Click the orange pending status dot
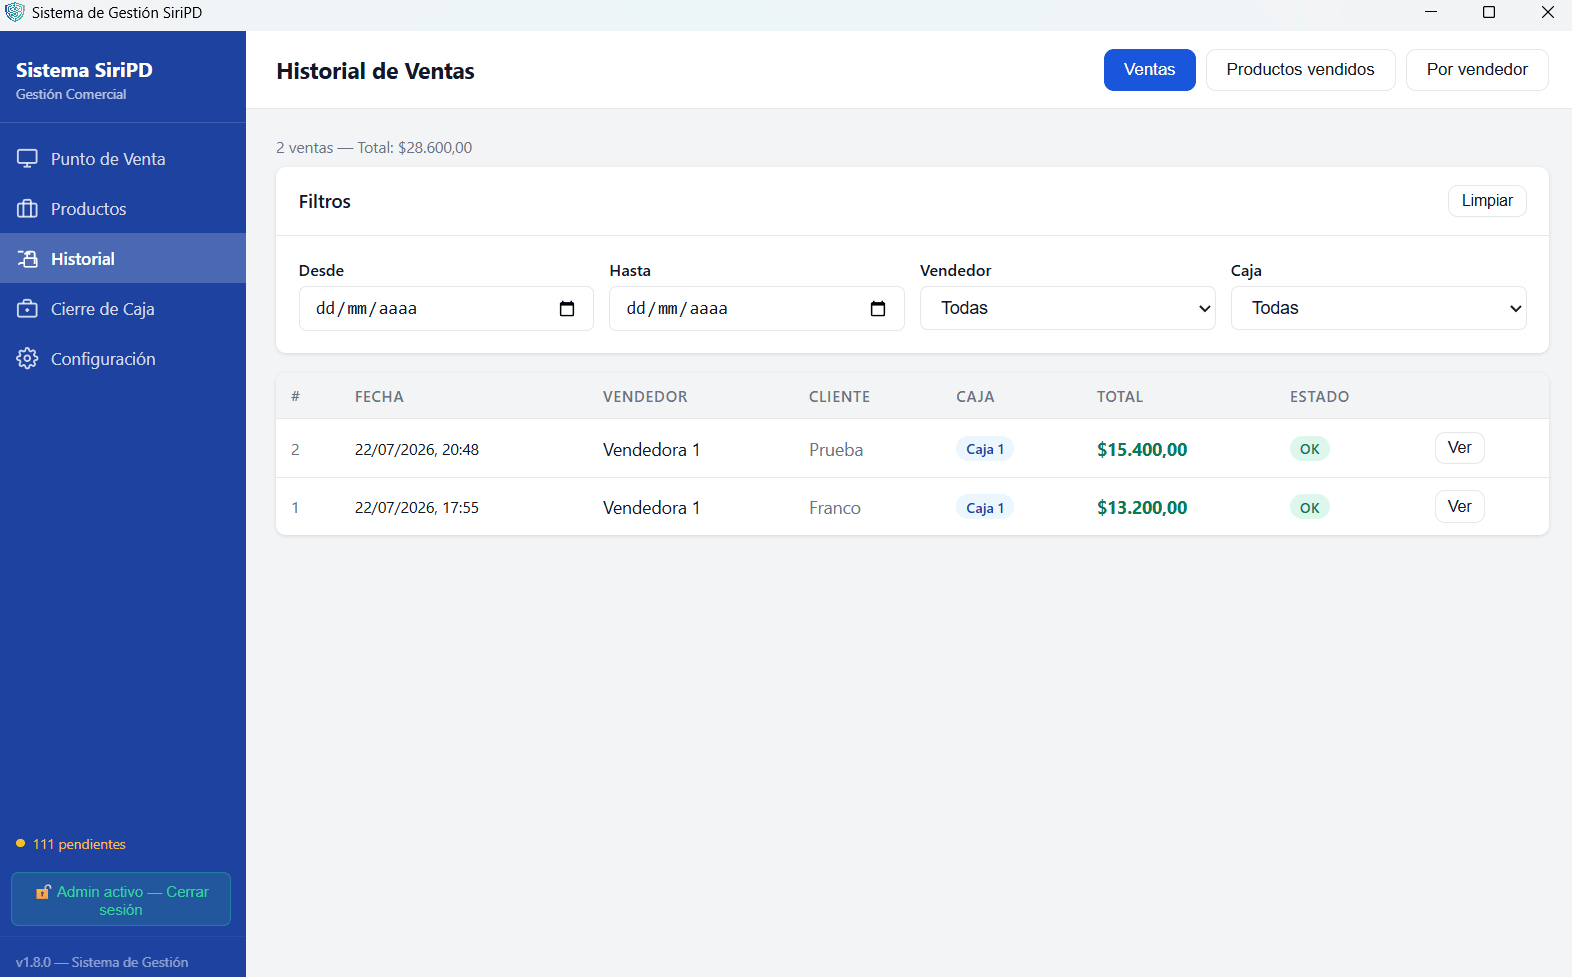 tap(20, 844)
